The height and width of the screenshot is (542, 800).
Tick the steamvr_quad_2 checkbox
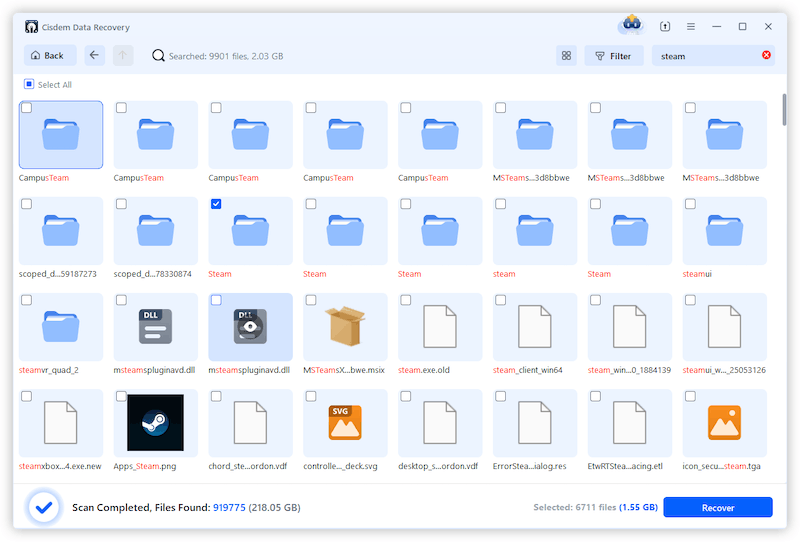(27, 300)
